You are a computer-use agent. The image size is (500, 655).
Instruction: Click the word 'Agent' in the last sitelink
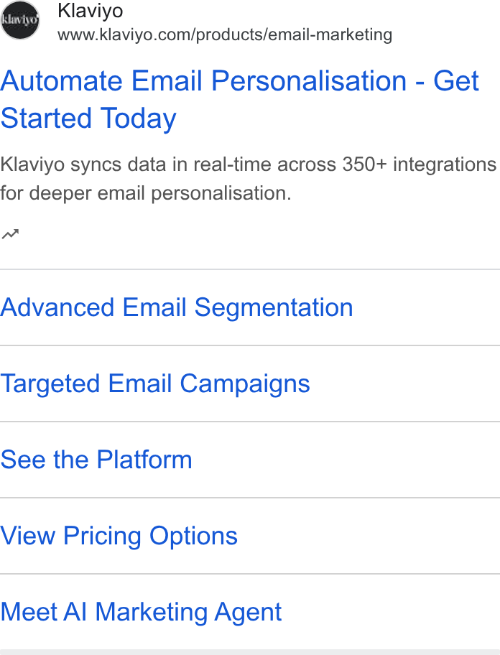[x=248, y=612]
